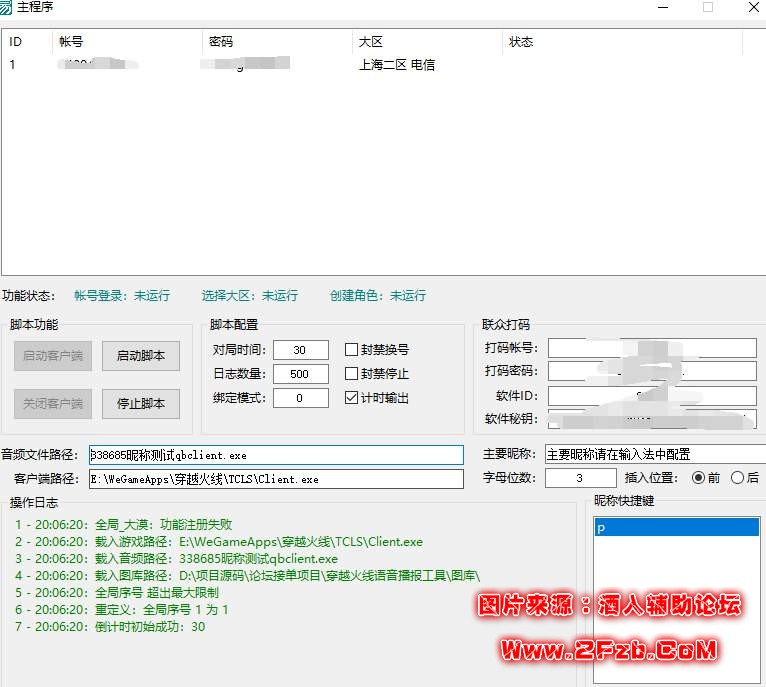Enable the 封禁停止 checkbox
Image resolution: width=766 pixels, height=687 pixels.
pos(352,374)
